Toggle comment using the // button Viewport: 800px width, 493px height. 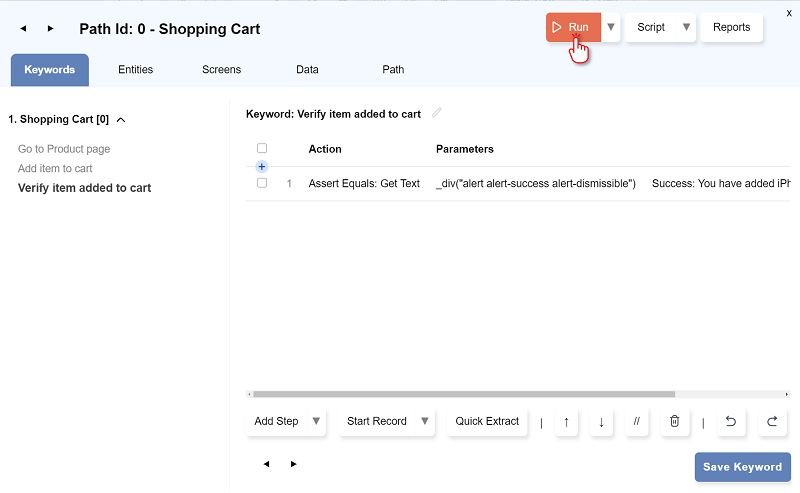(x=637, y=422)
